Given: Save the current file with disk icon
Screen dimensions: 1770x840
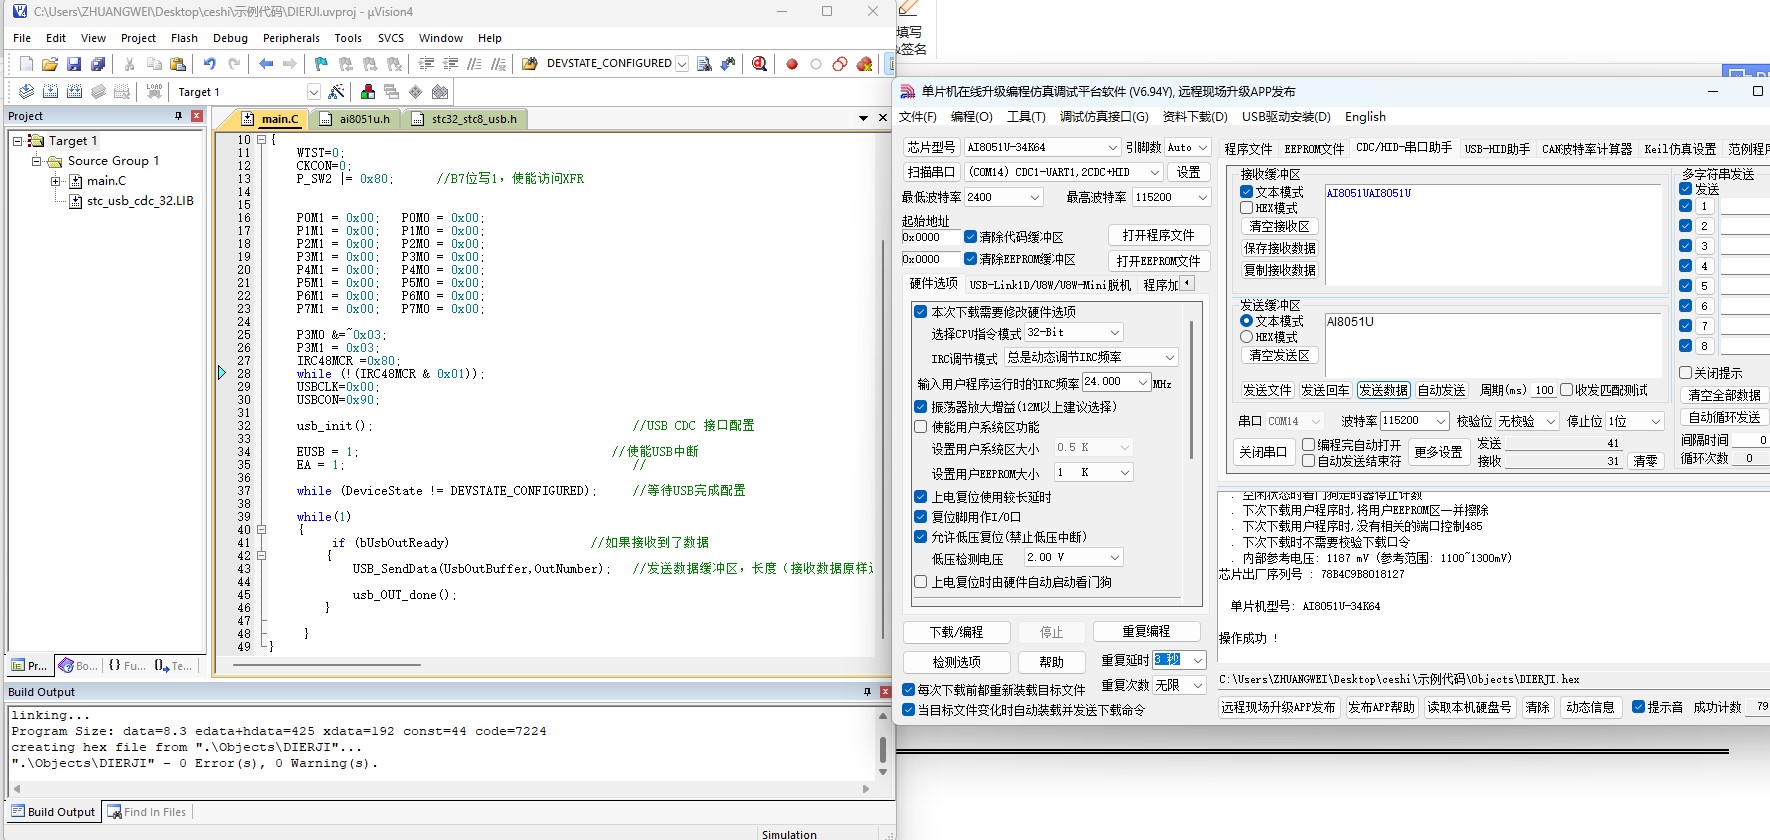Looking at the screenshot, I should 74,64.
